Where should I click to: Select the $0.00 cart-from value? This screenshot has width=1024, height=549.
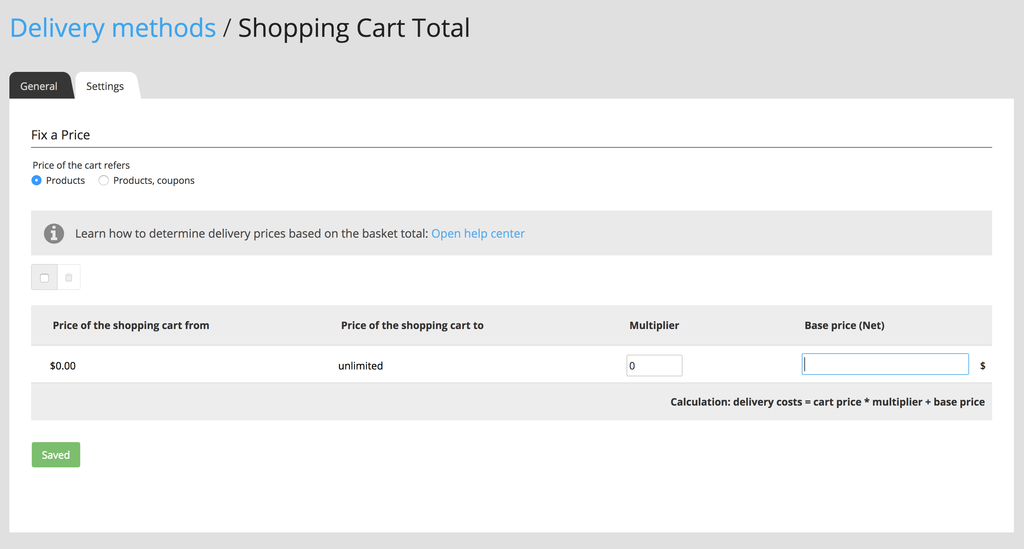63,366
